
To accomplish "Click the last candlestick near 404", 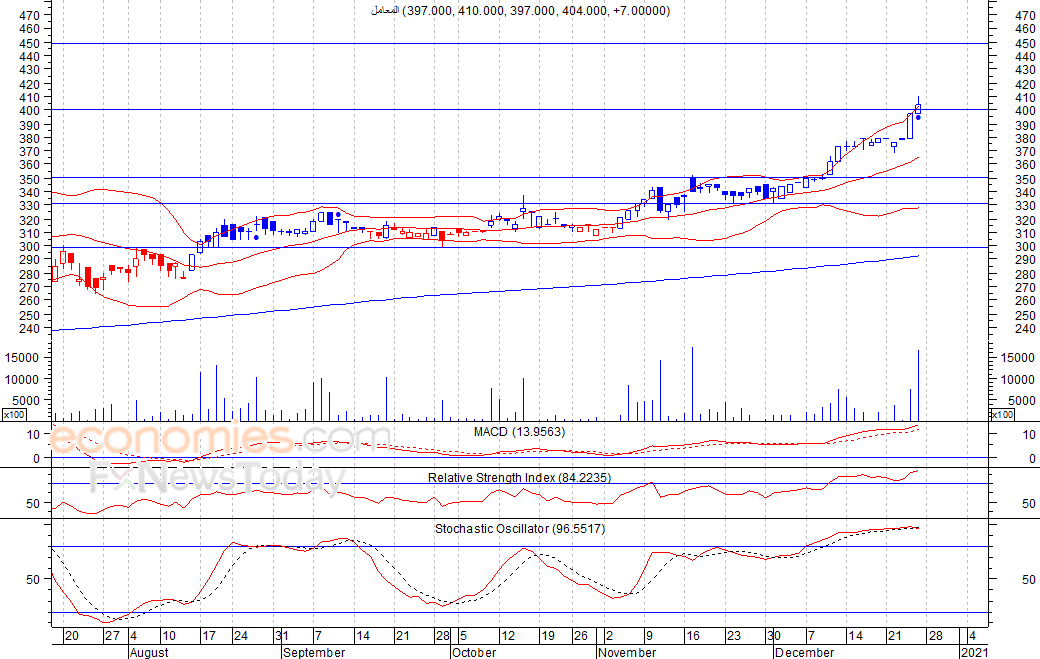I will (x=919, y=107).
